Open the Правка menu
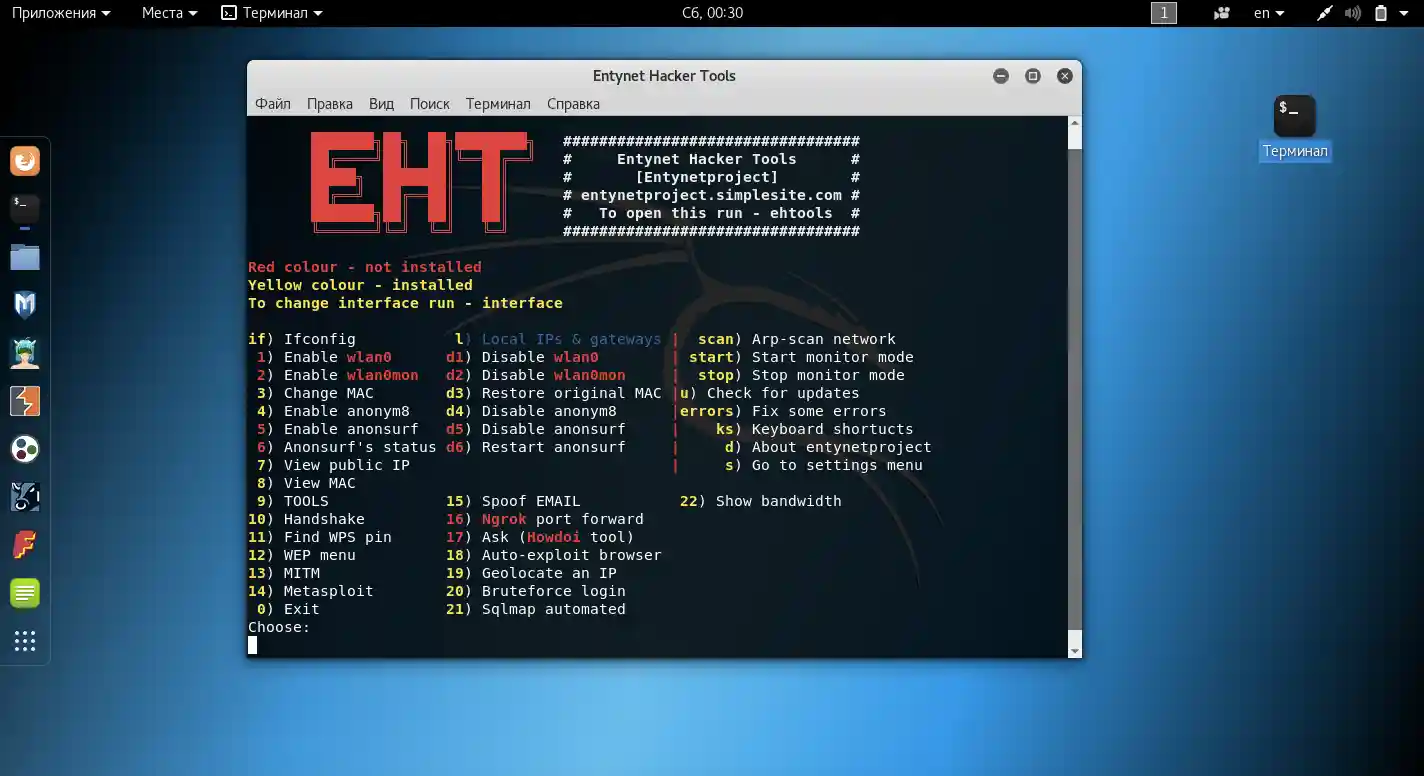1424x776 pixels. pyautogui.click(x=330, y=103)
